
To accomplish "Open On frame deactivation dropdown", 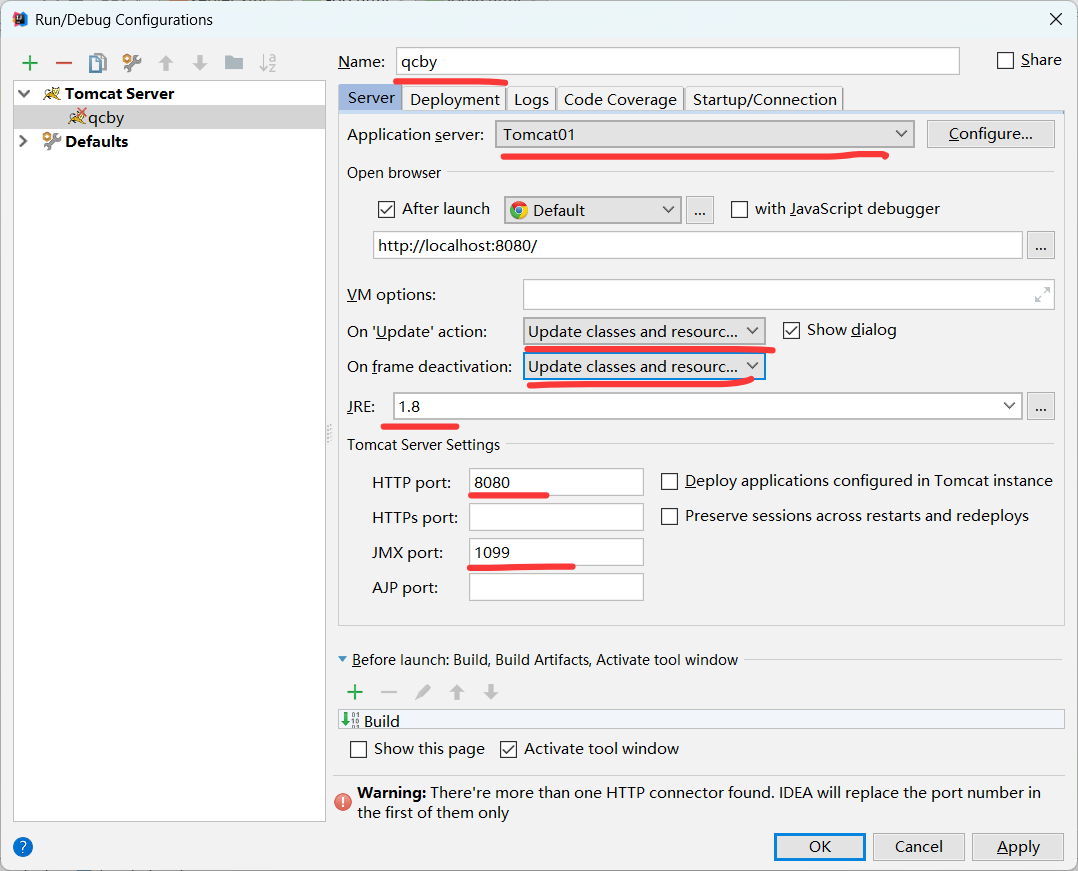I will click(644, 366).
